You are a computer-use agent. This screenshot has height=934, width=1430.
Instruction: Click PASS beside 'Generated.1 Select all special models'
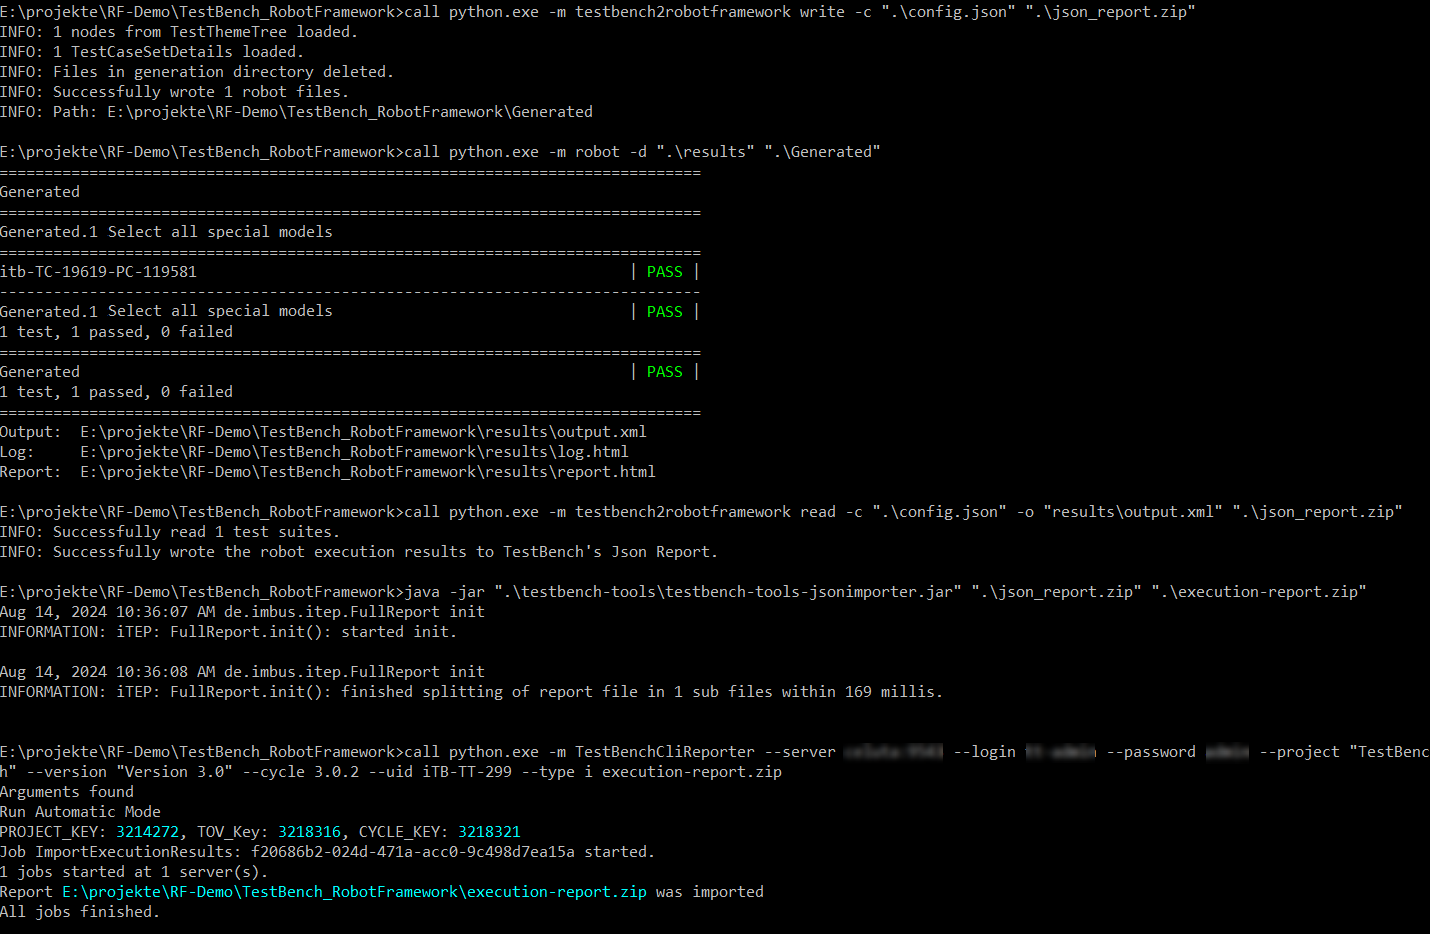[664, 312]
